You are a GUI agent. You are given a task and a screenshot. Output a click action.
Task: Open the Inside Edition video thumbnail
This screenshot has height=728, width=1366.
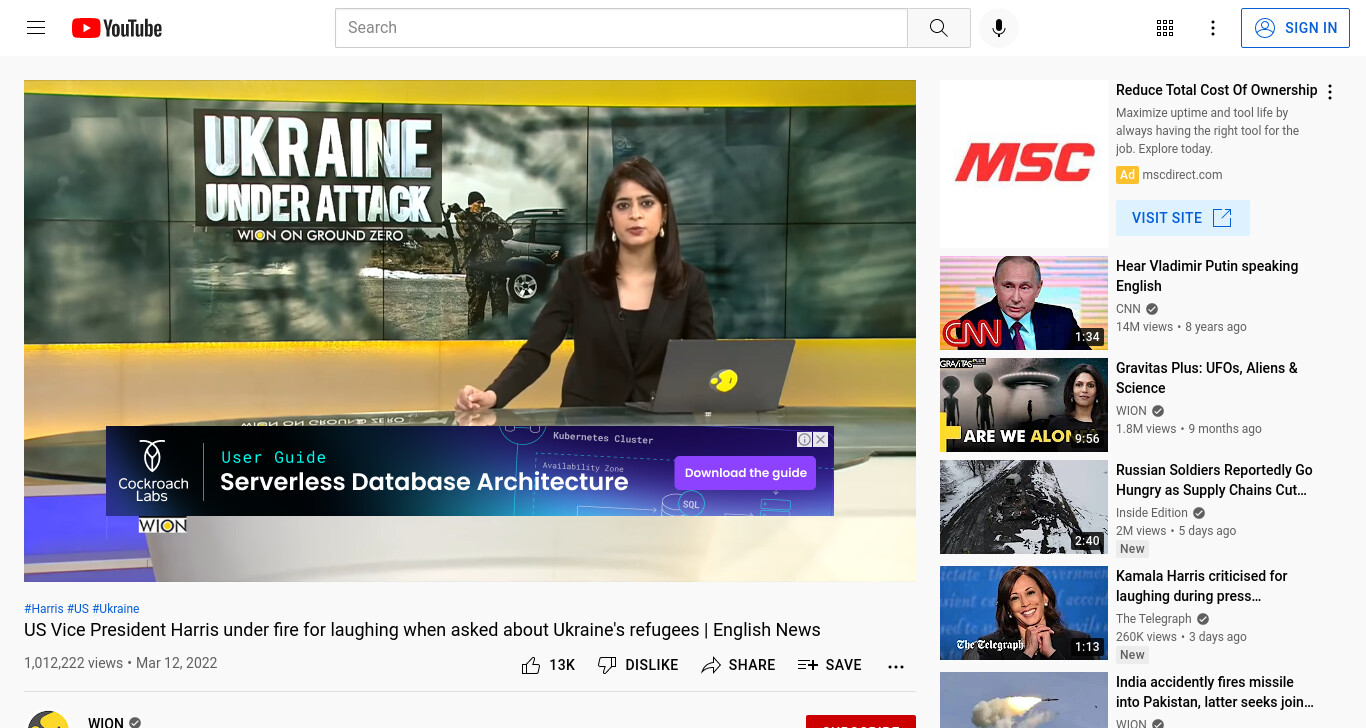click(1024, 507)
